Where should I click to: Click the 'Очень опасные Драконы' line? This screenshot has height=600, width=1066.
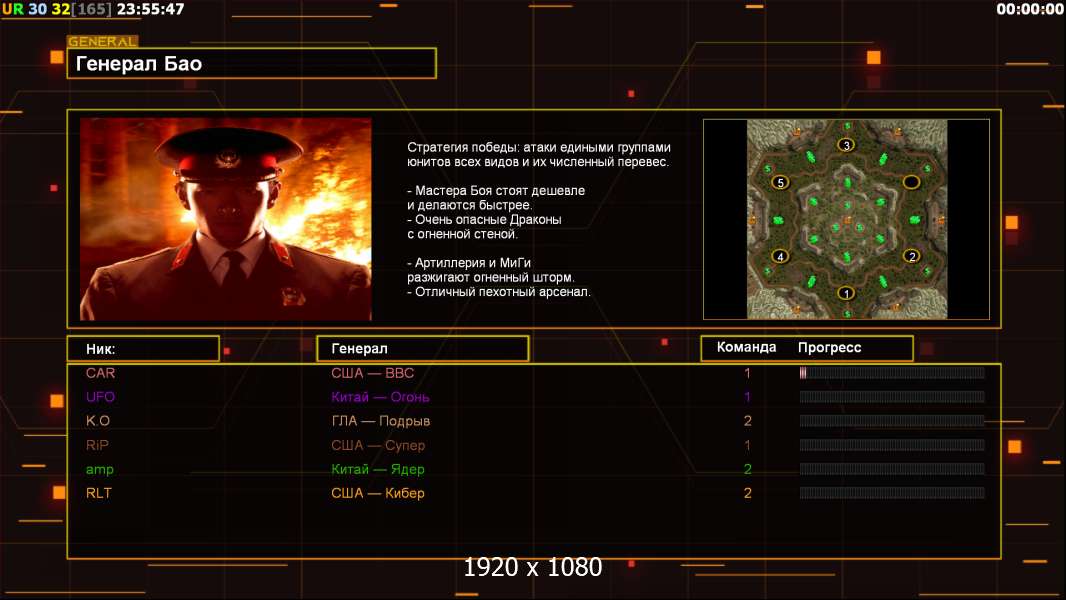(x=485, y=219)
